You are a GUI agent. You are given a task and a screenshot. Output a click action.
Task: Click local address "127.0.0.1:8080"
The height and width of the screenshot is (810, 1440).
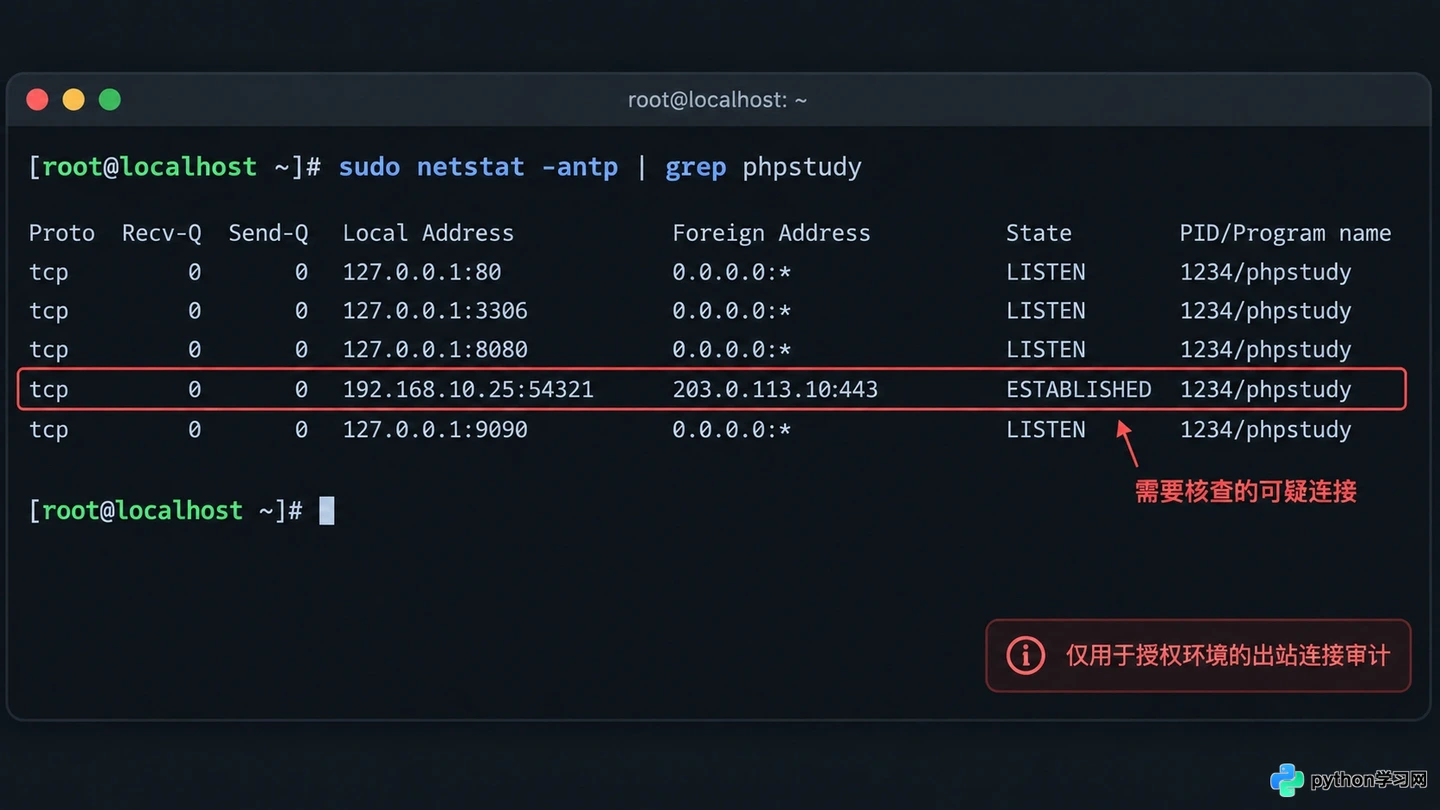435,350
